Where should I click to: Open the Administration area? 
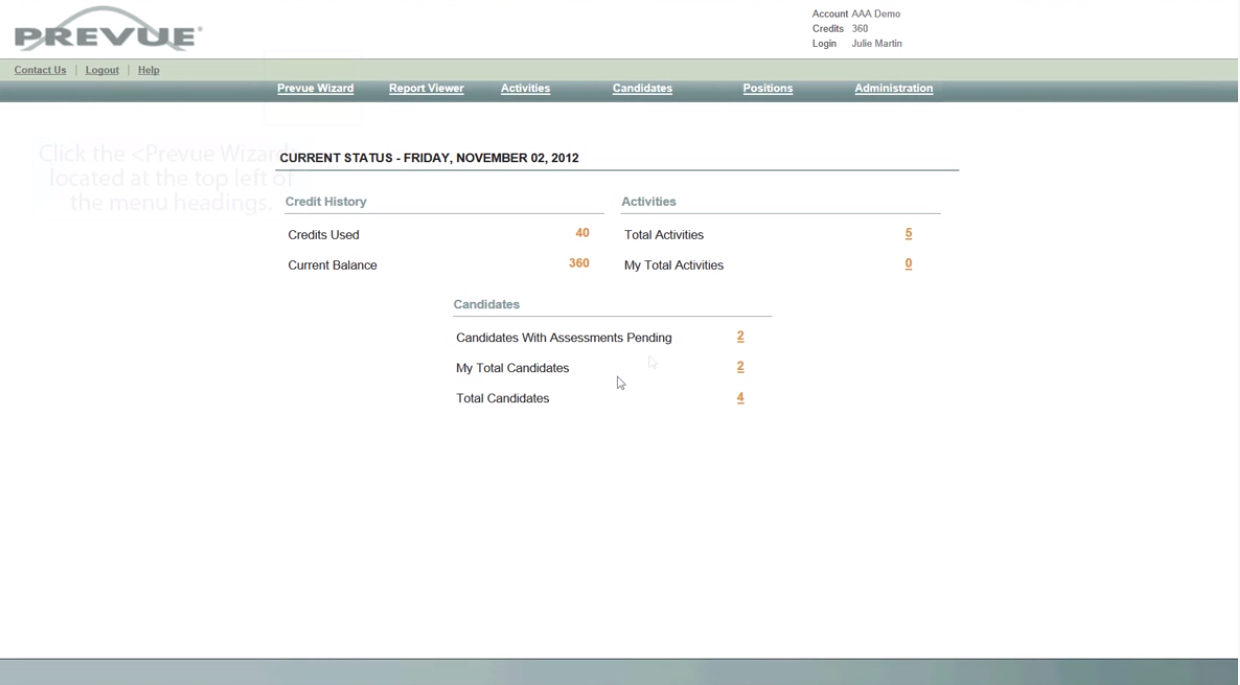892,88
